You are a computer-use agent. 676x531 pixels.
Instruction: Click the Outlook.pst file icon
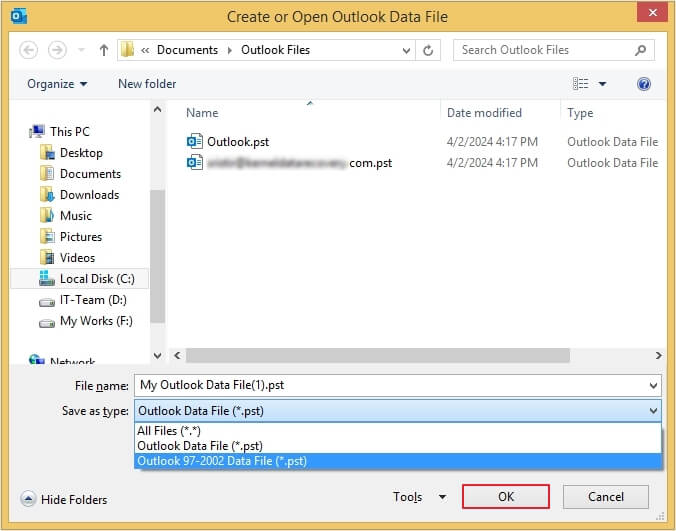pyautogui.click(x=195, y=141)
